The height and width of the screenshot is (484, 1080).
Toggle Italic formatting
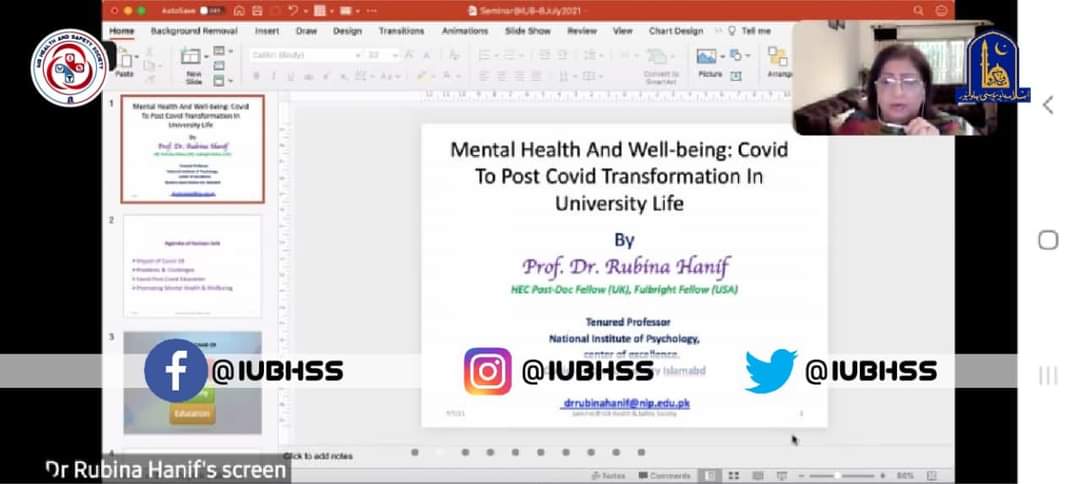pyautogui.click(x=273, y=76)
